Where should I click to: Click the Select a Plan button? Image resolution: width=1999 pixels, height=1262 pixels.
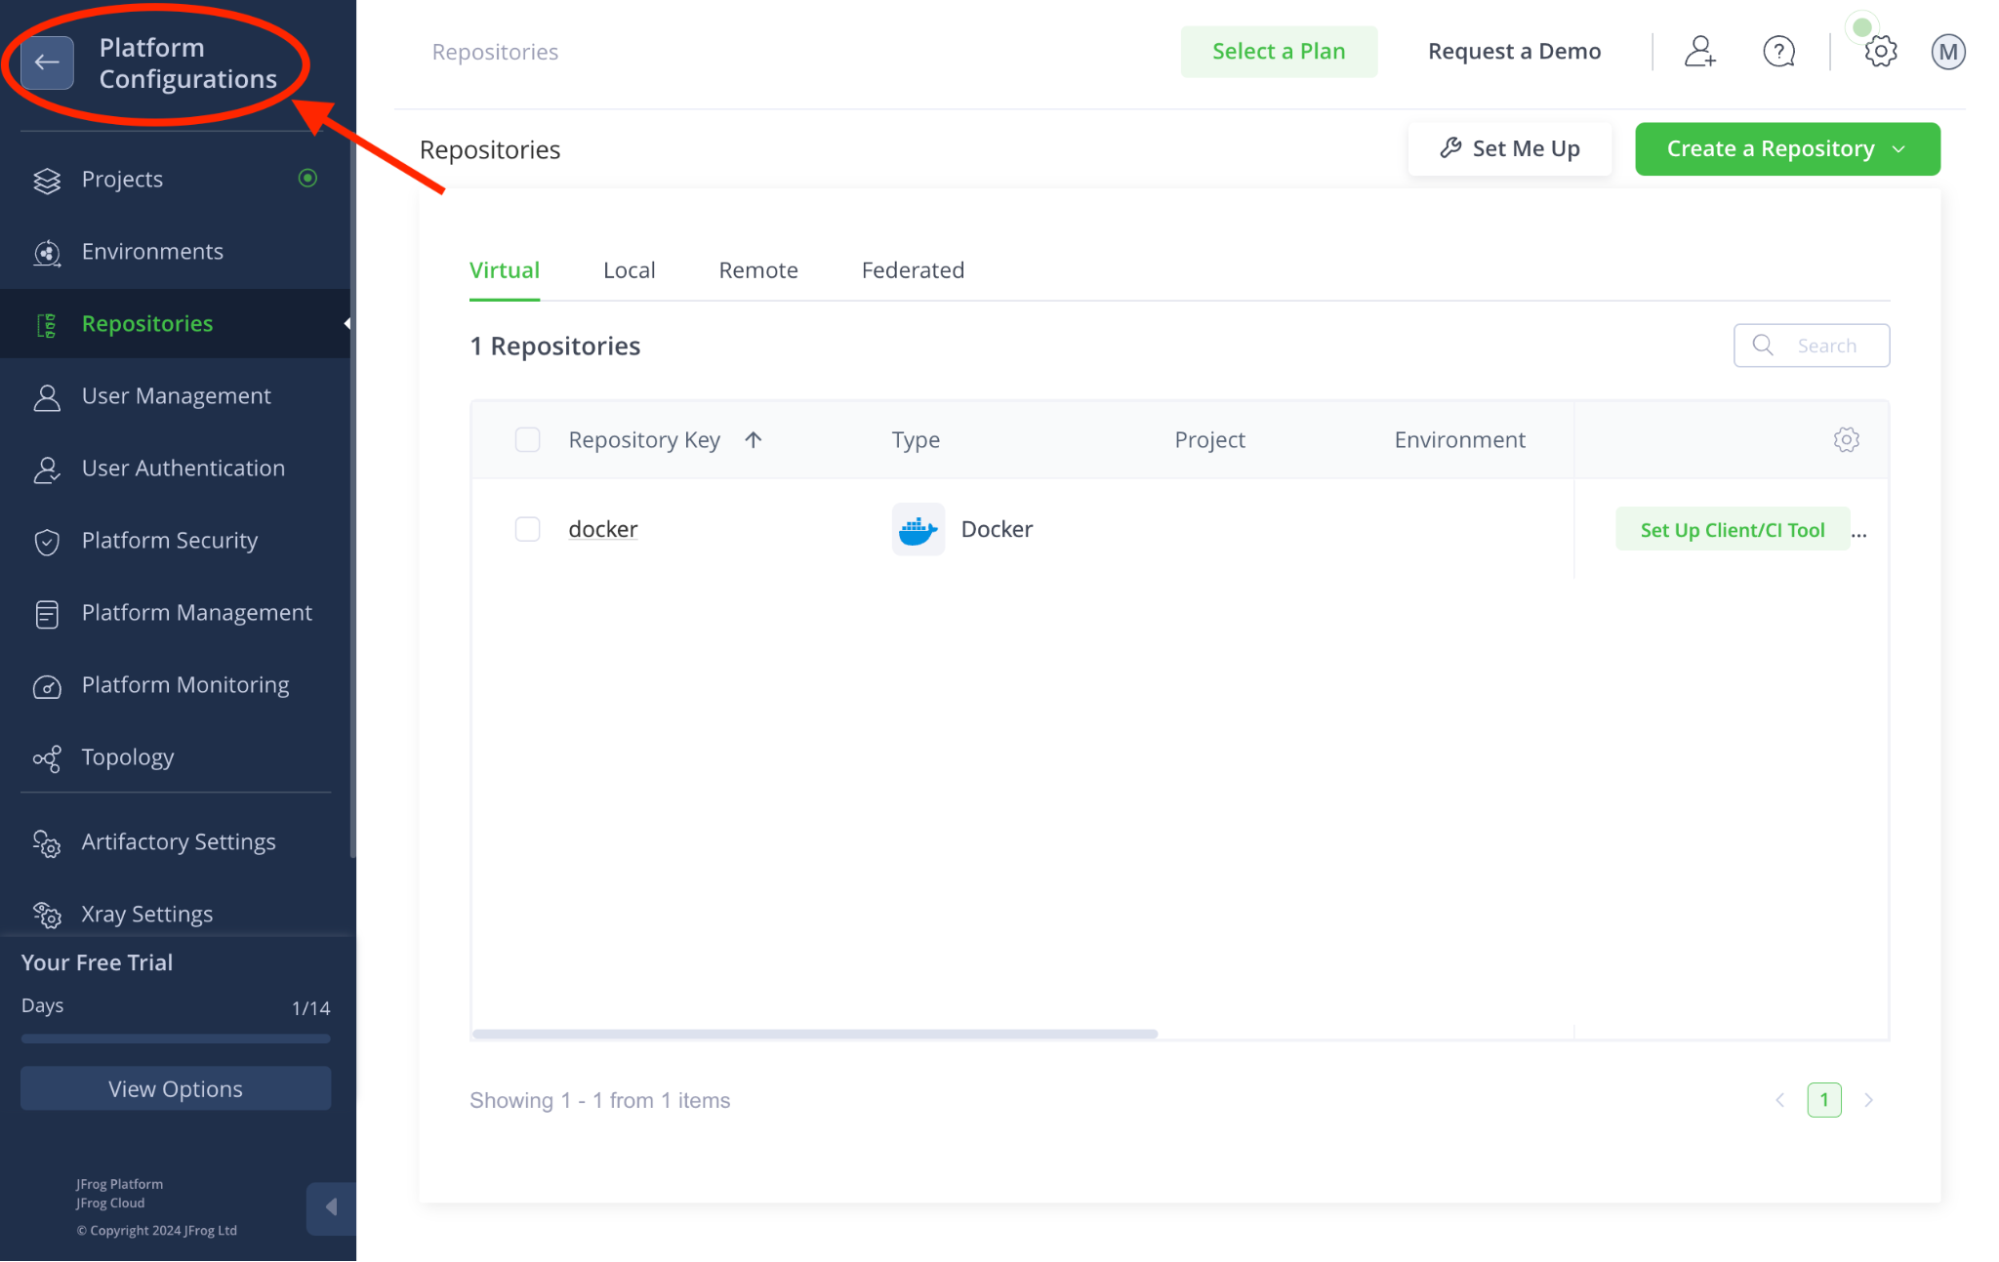[x=1279, y=51]
